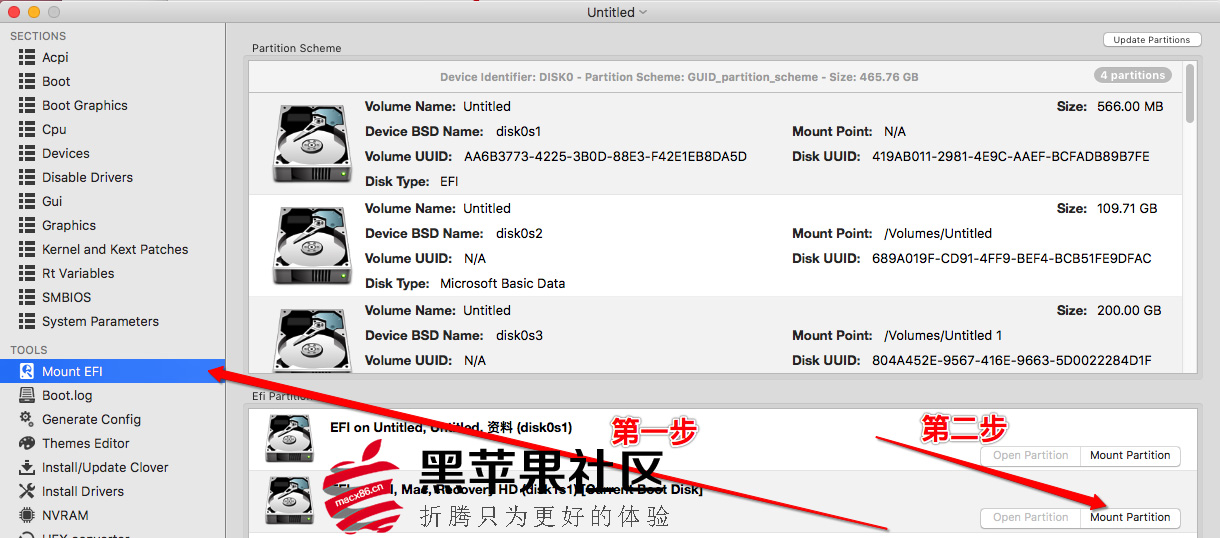
Task: Open Partition for EFI on disk0s1
Action: pos(1031,455)
